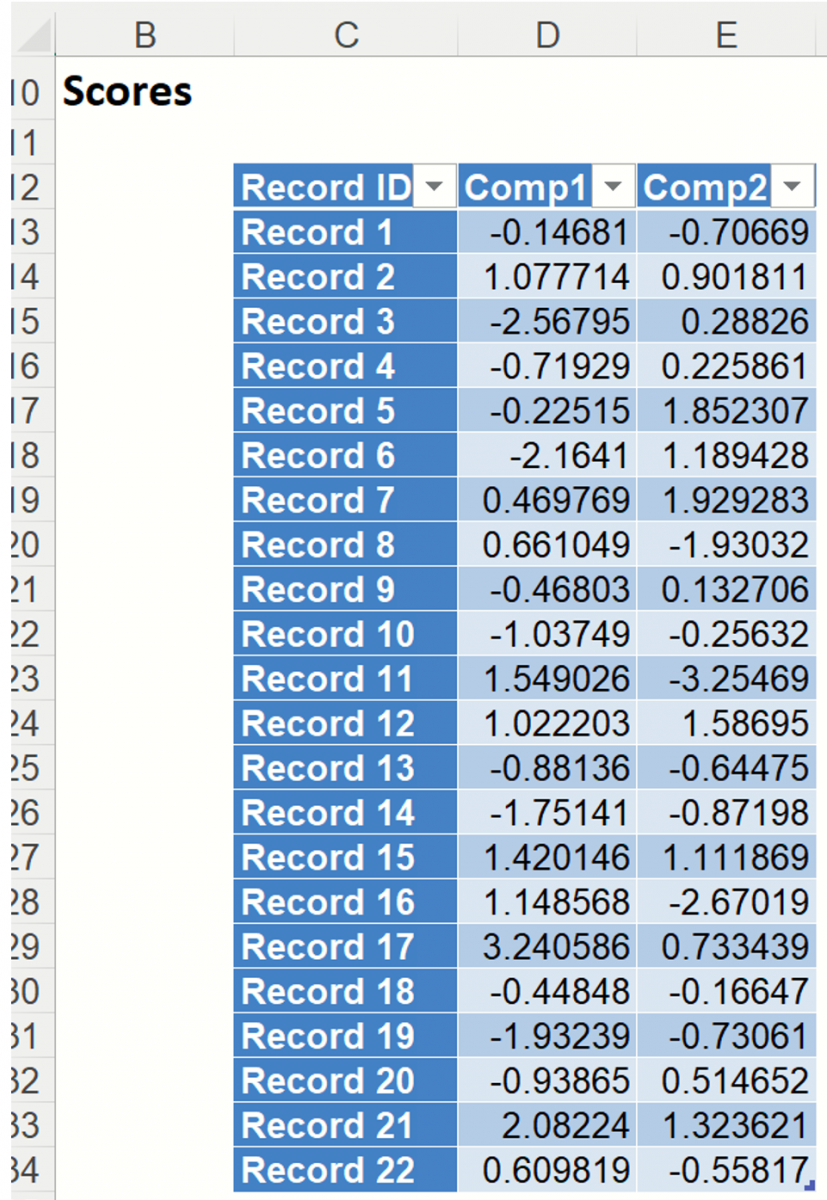Image resolution: width=827 pixels, height=1200 pixels.
Task: Open the Comp2 filter dropdown
Action: 793,185
